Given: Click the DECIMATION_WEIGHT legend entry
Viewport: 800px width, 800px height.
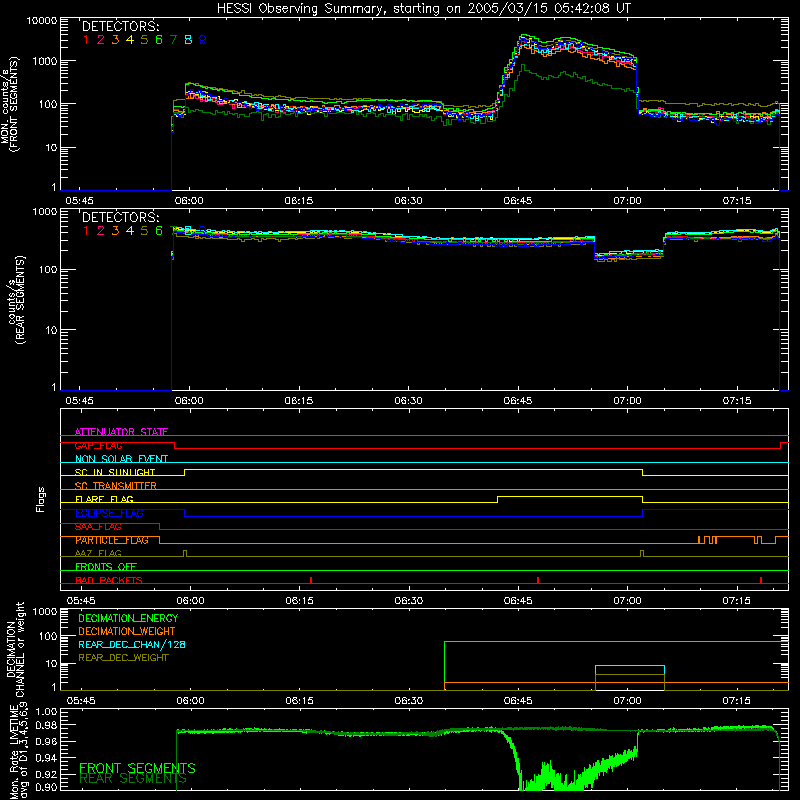Looking at the screenshot, I should tap(127, 631).
